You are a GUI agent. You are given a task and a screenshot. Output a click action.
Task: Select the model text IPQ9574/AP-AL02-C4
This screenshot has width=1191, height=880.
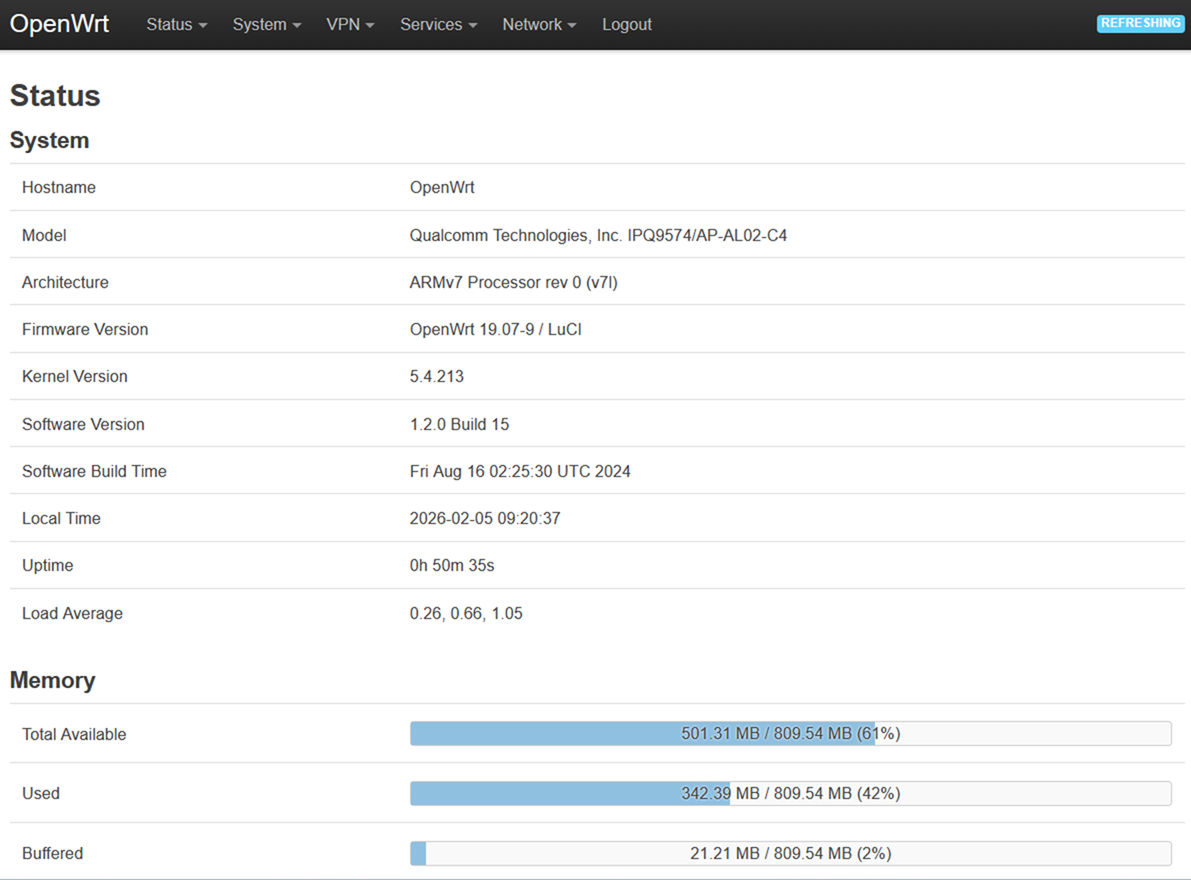click(706, 235)
